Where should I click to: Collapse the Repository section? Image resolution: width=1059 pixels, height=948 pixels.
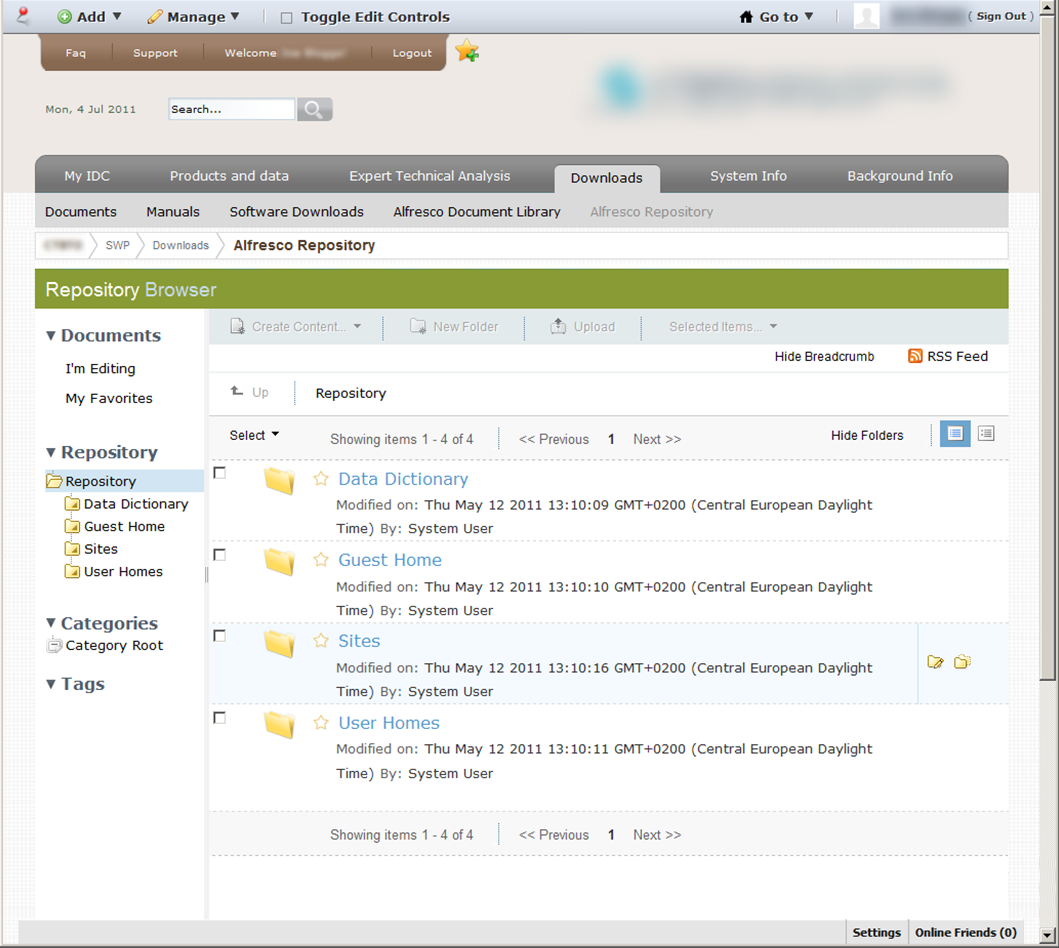tap(51, 452)
